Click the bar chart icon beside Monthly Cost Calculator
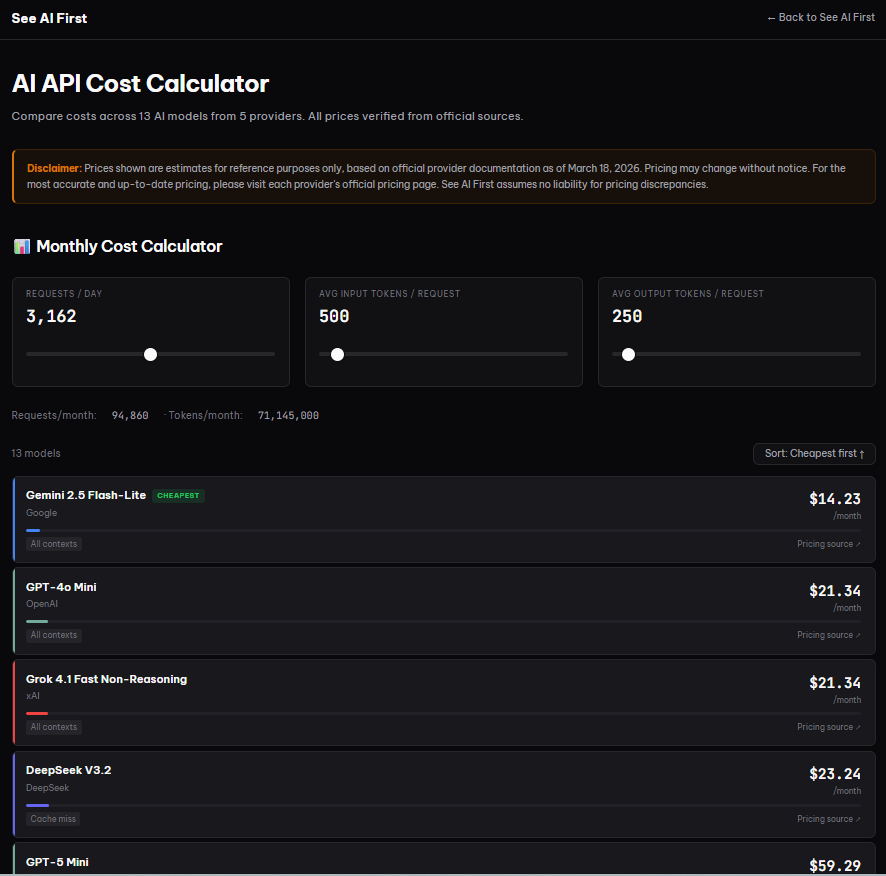Image resolution: width=886 pixels, height=876 pixels. tap(21, 246)
